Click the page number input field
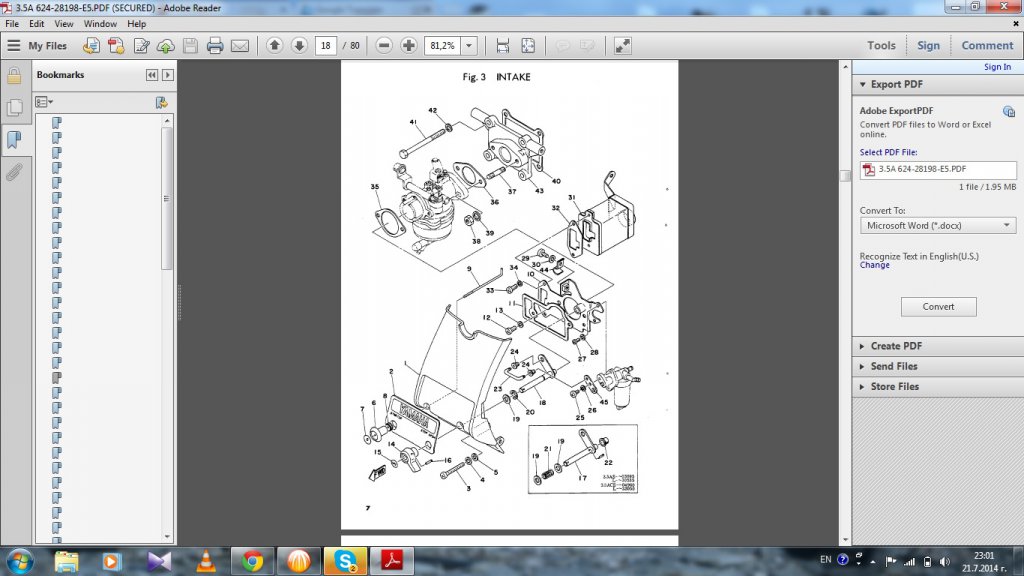Viewport: 1024px width, 576px height. pos(326,46)
